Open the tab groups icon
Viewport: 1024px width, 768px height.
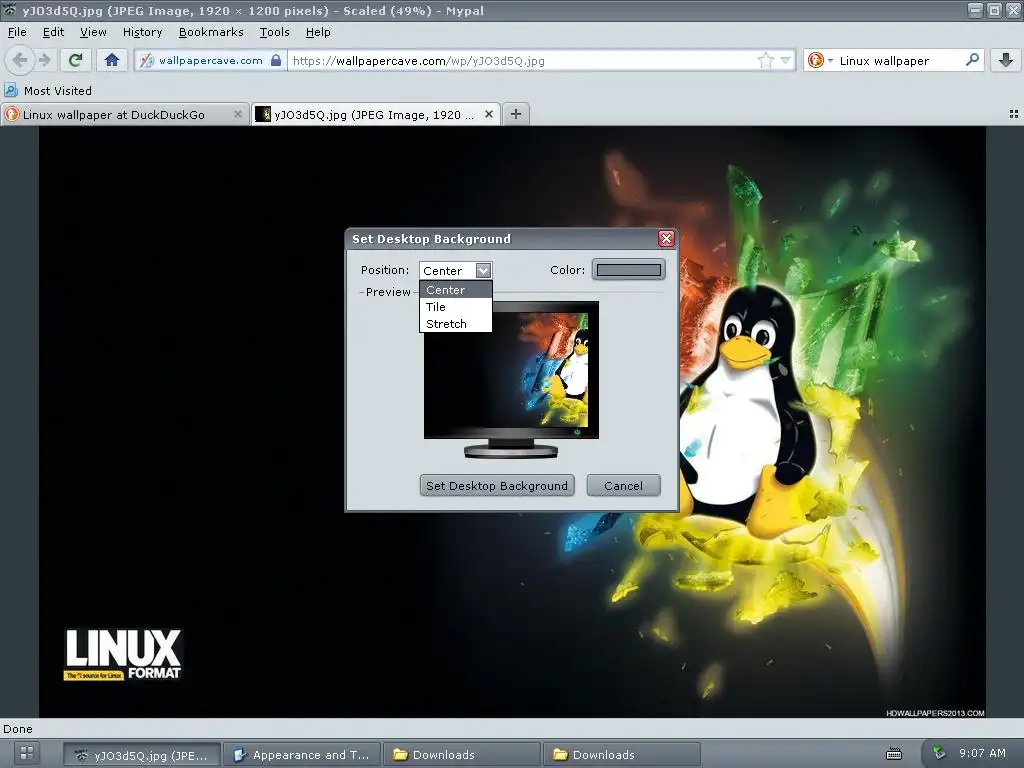click(x=1014, y=114)
